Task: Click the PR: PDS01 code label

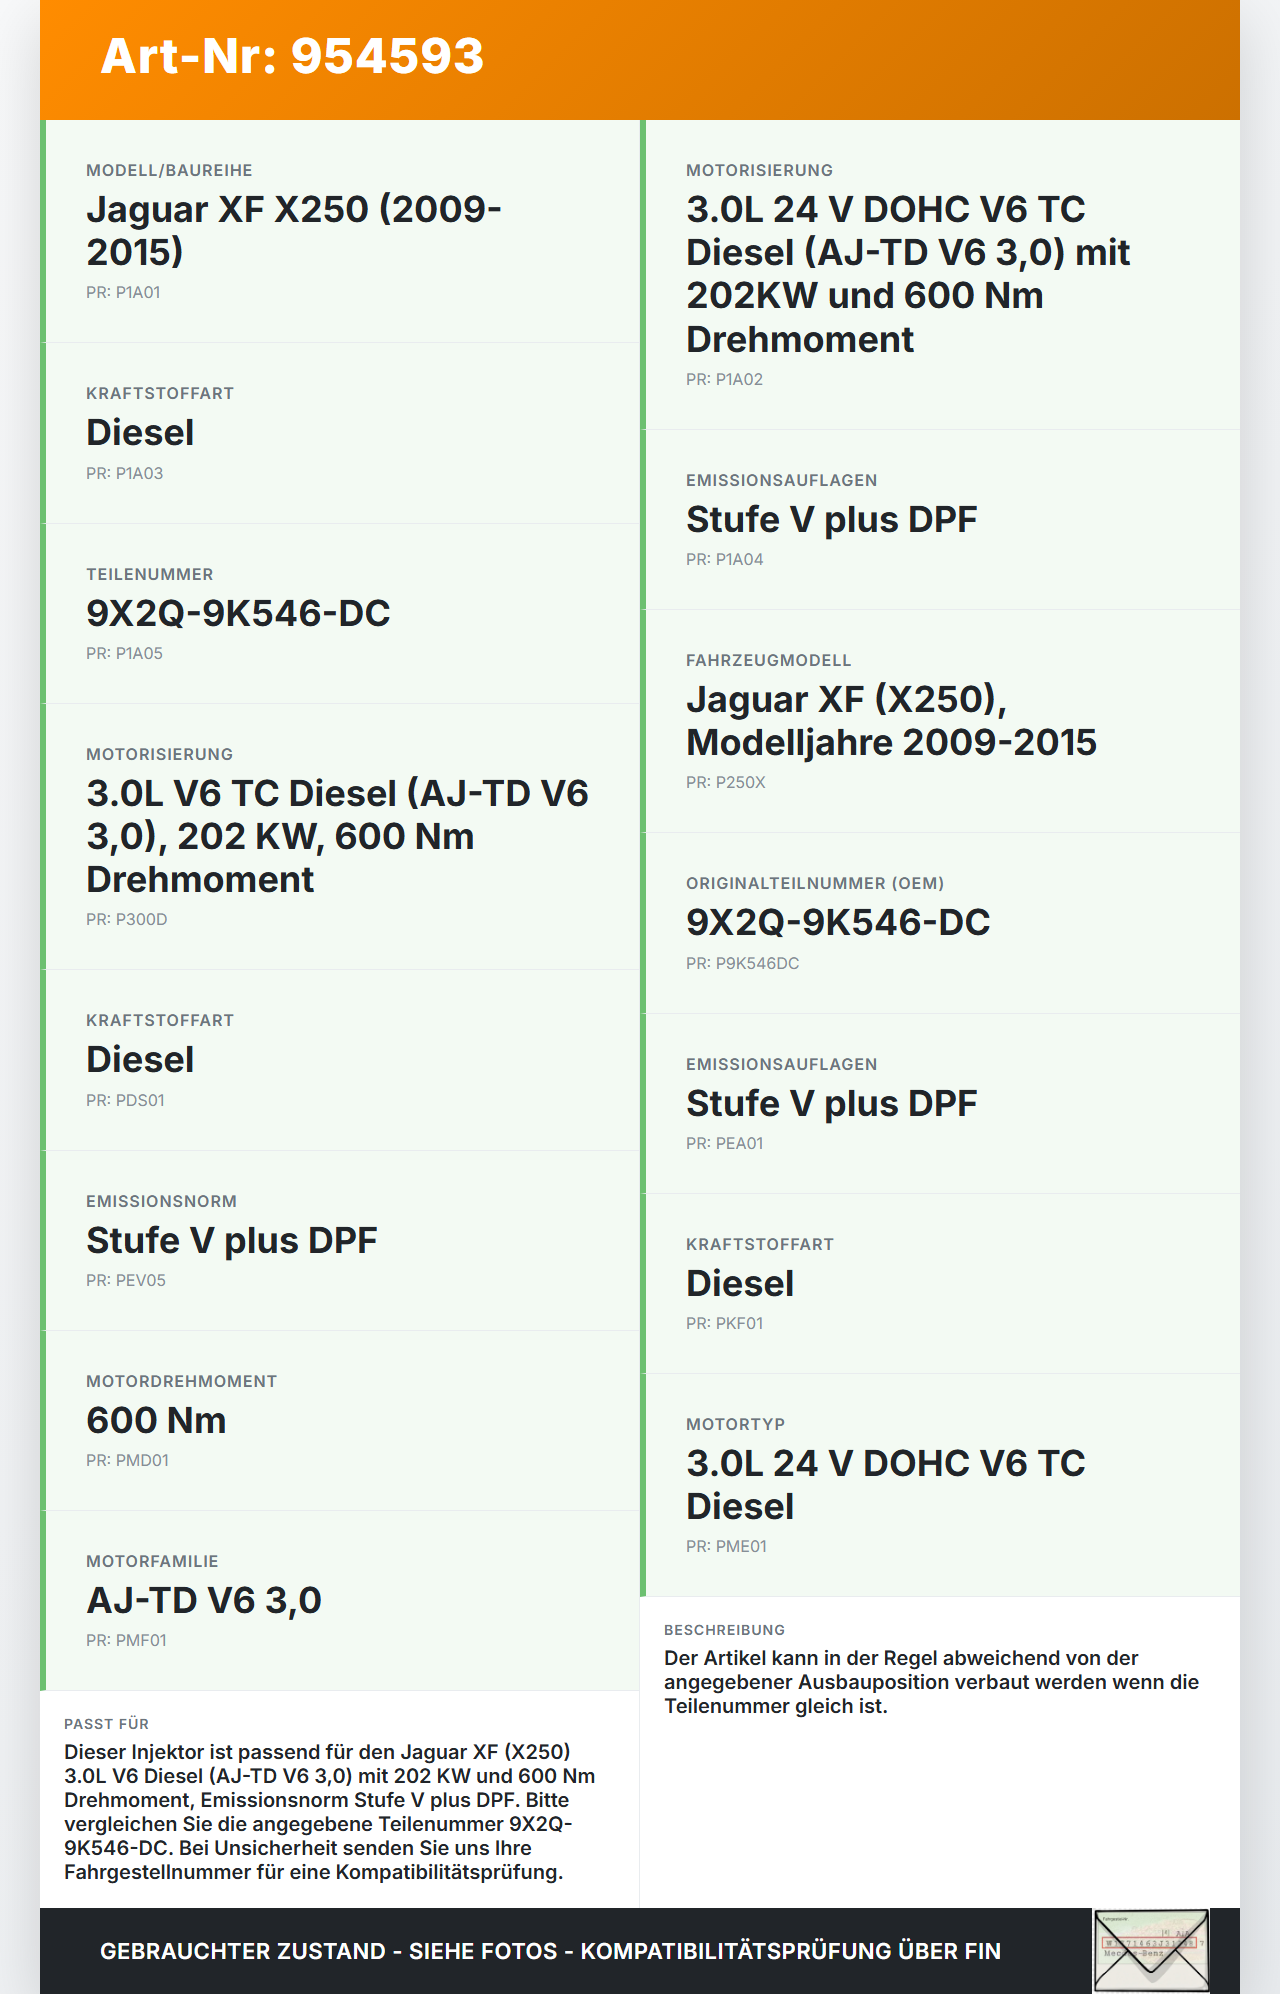Action: (x=125, y=1100)
